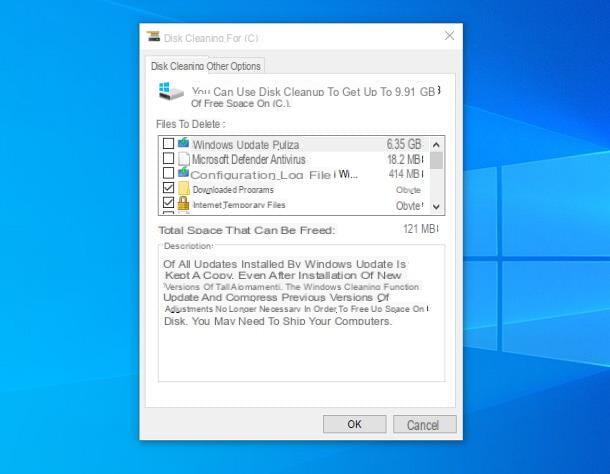Dismiss dialog with the Cancel button

pyautogui.click(x=424, y=424)
